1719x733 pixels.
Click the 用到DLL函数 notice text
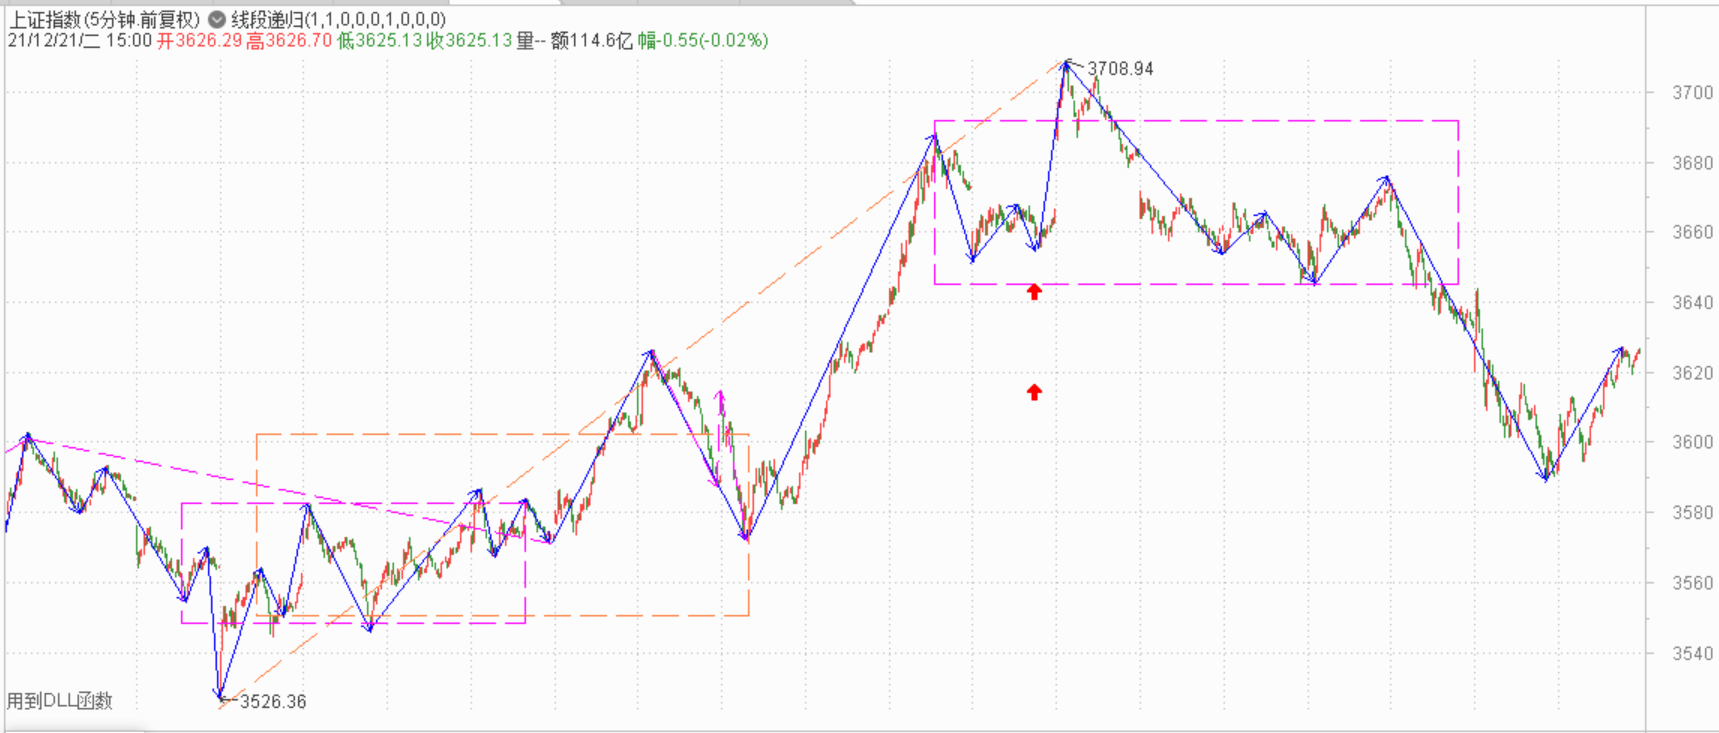[x=60, y=701]
